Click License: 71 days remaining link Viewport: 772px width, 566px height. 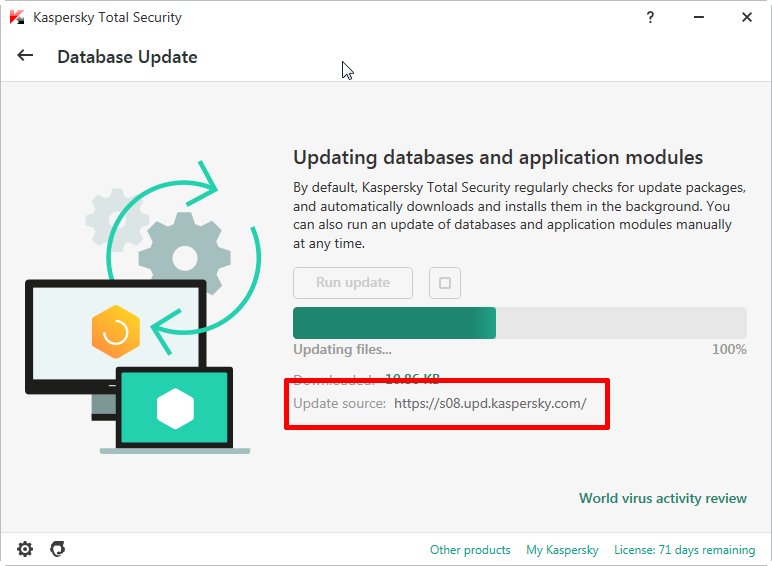click(x=684, y=550)
